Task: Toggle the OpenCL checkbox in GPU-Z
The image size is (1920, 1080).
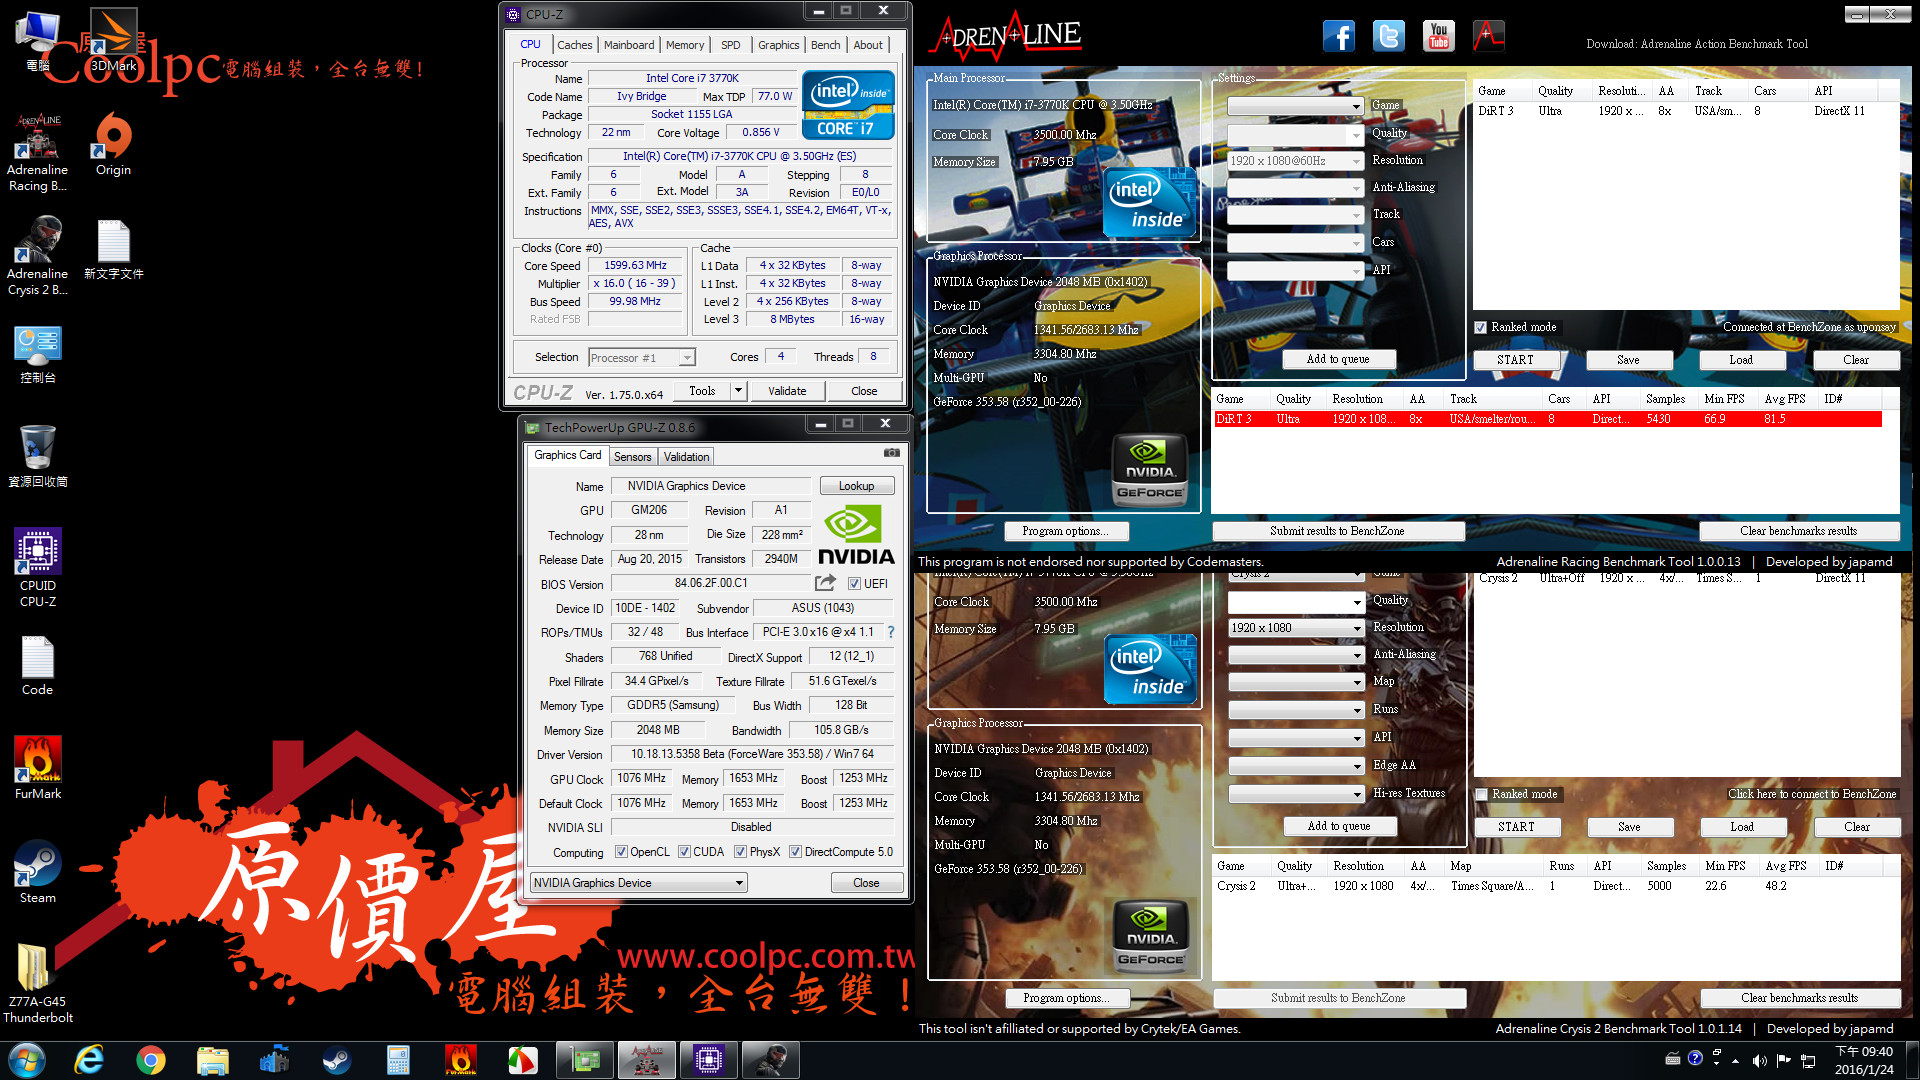Action: (621, 852)
